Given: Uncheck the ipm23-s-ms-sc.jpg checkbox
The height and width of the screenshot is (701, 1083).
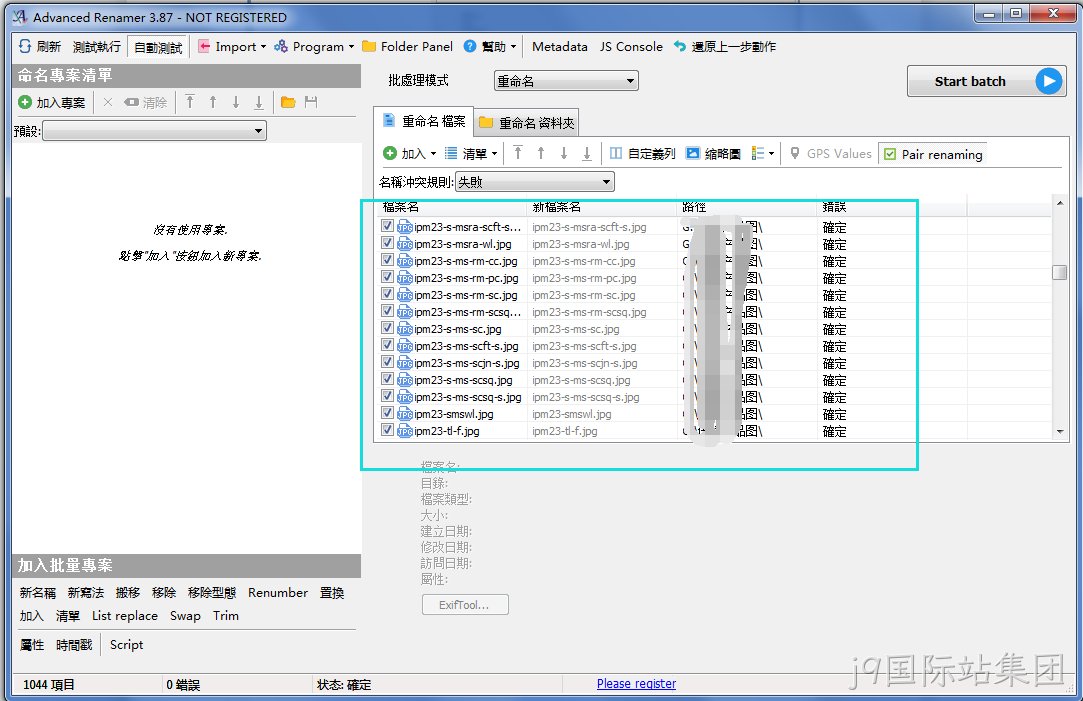Looking at the screenshot, I should [387, 328].
